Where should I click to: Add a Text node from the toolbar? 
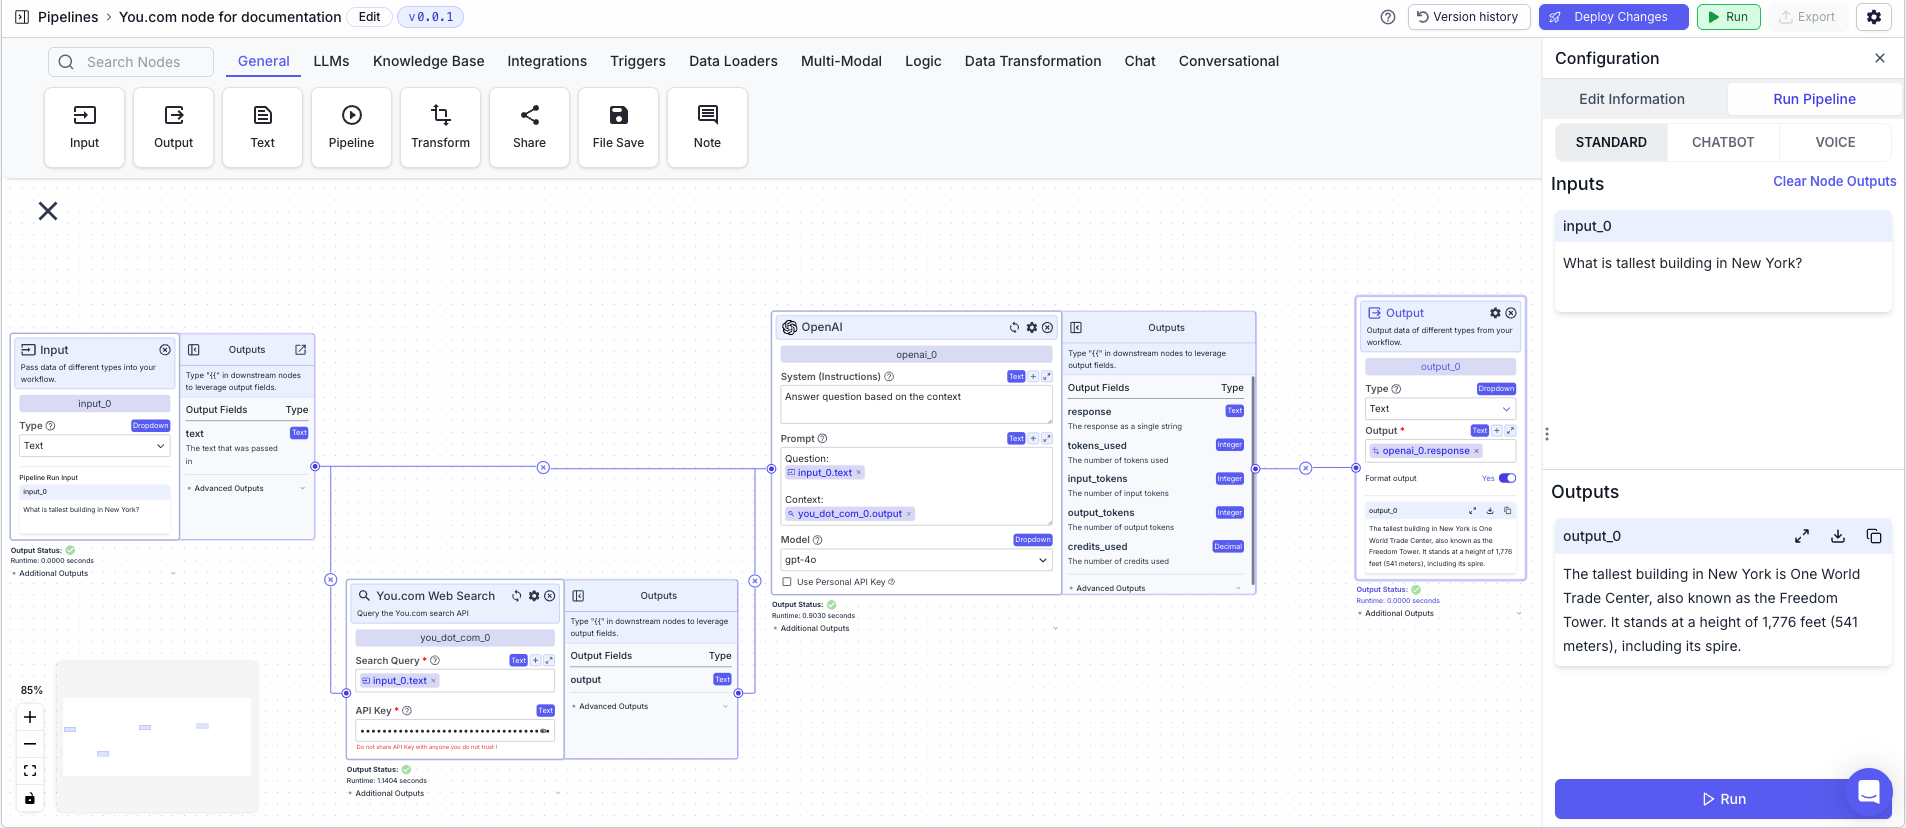[x=262, y=127]
